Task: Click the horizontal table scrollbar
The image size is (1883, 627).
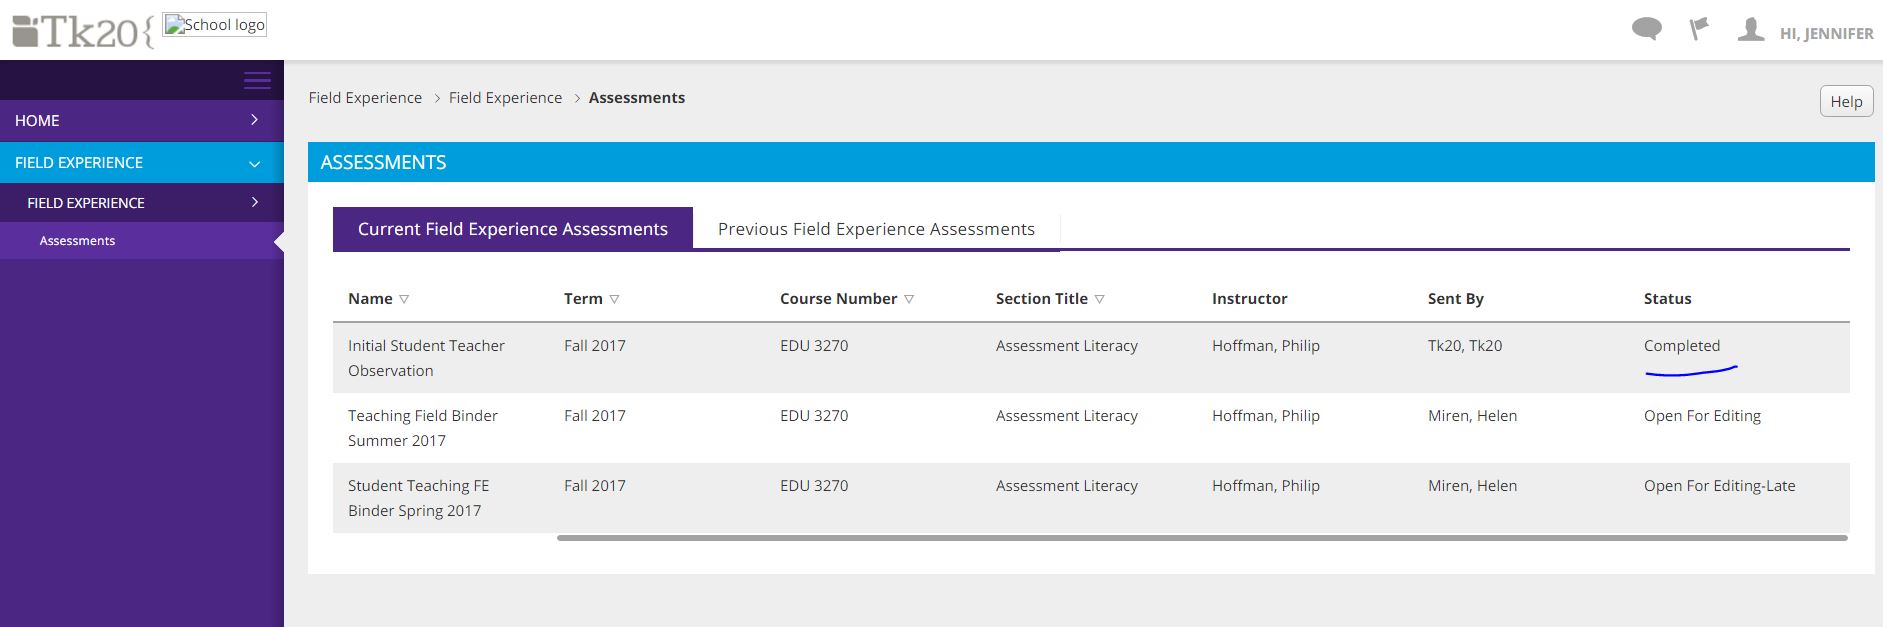Action: pyautogui.click(x=1200, y=538)
